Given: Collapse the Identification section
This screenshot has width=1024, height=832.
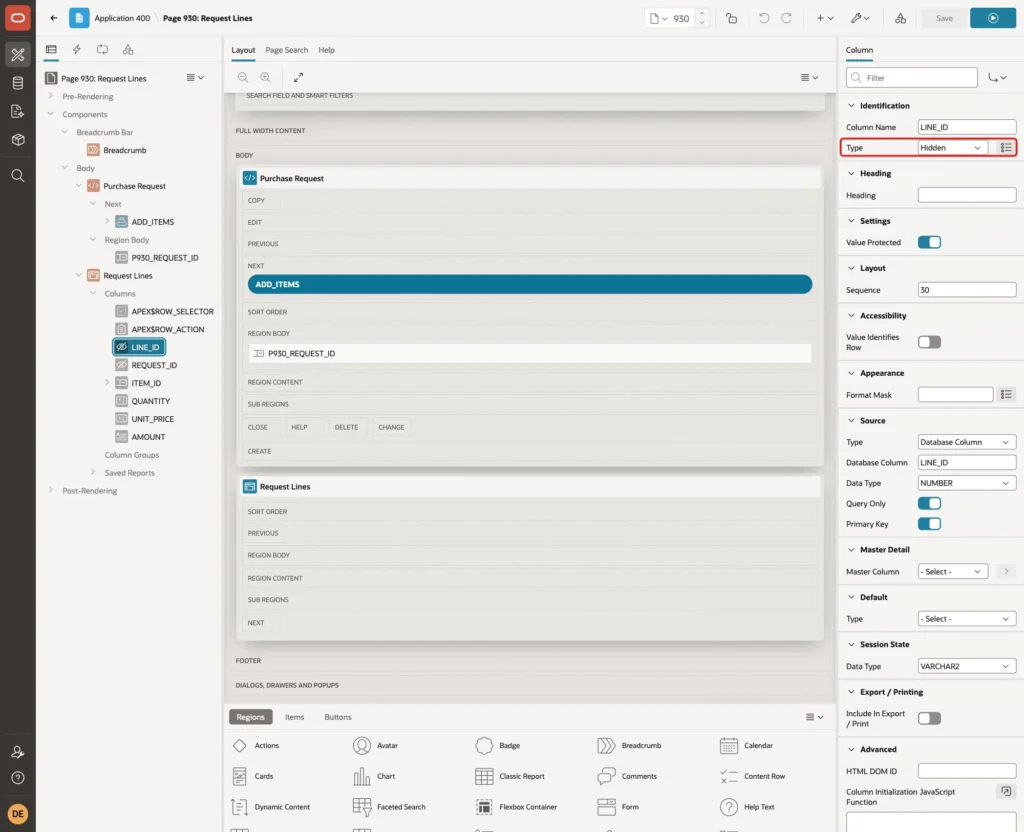Looking at the screenshot, I should [851, 106].
